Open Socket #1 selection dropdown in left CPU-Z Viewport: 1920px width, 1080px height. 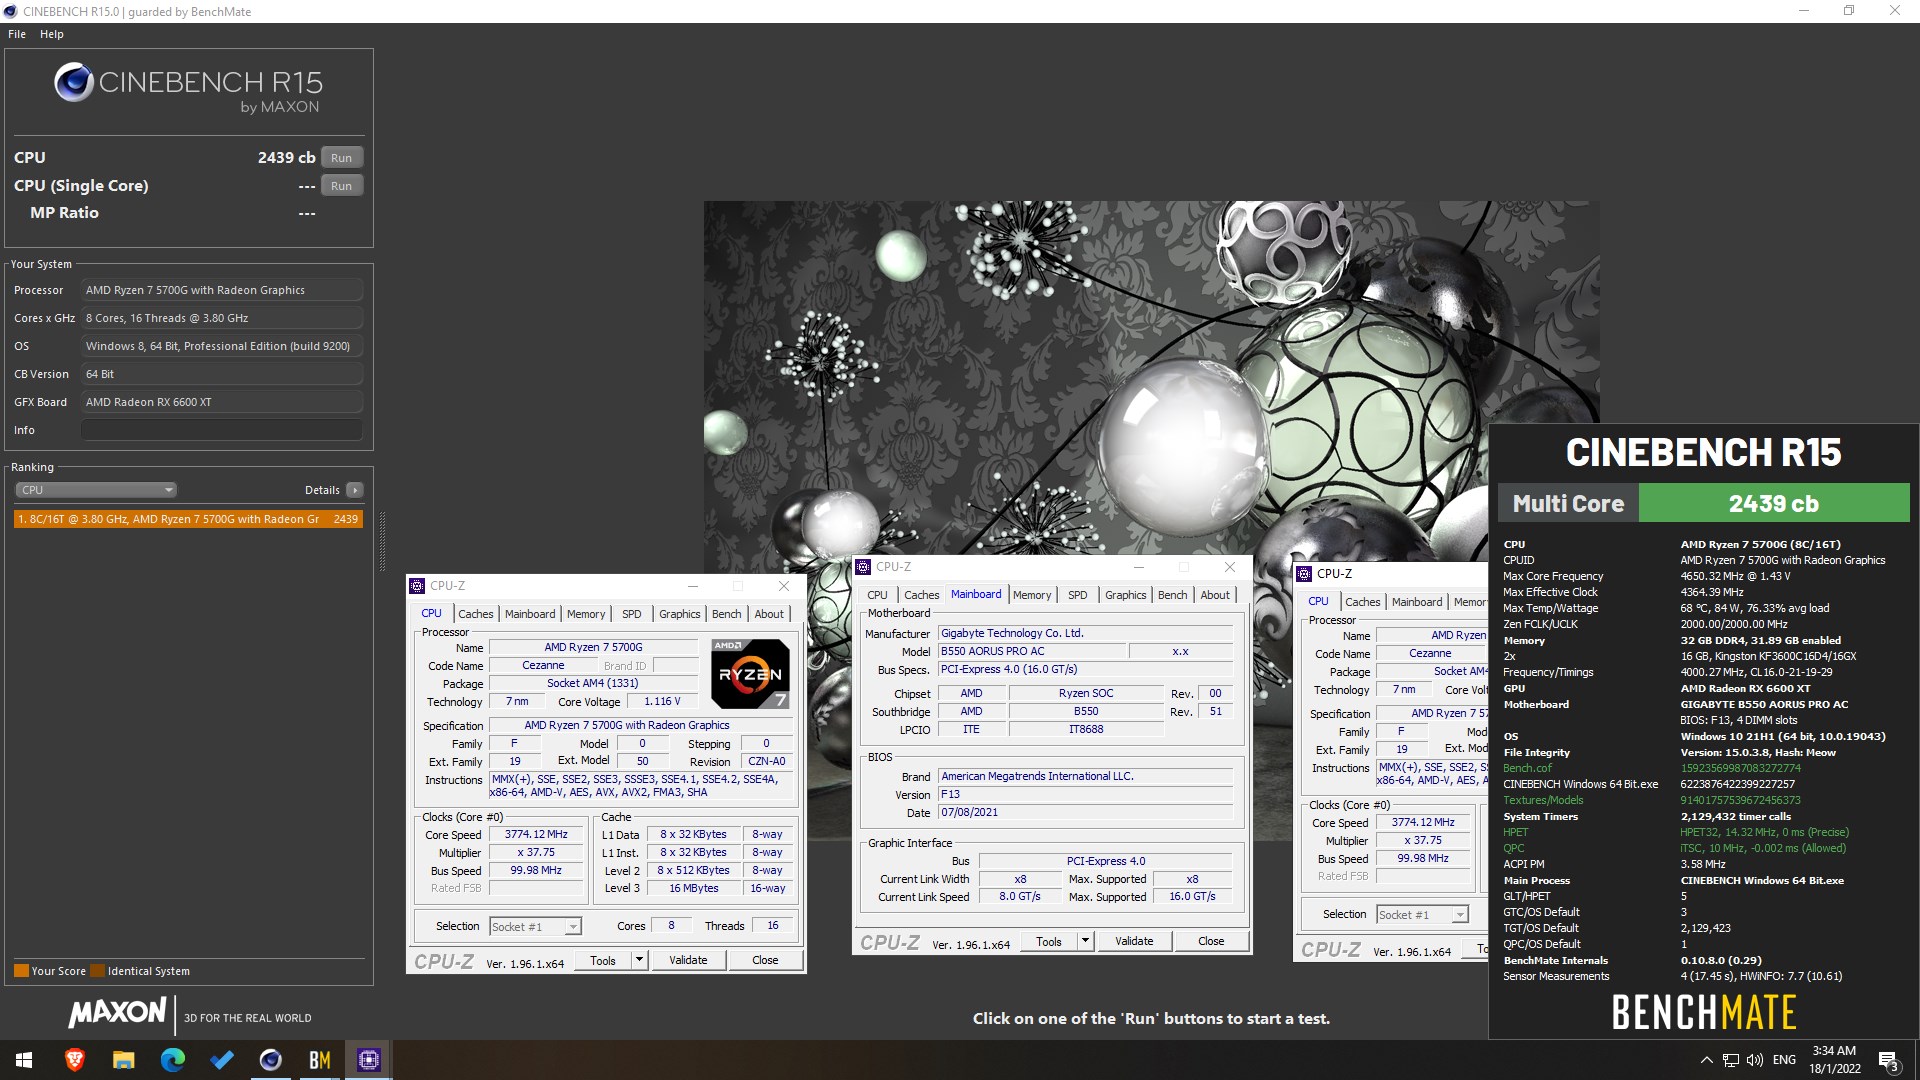coord(535,927)
